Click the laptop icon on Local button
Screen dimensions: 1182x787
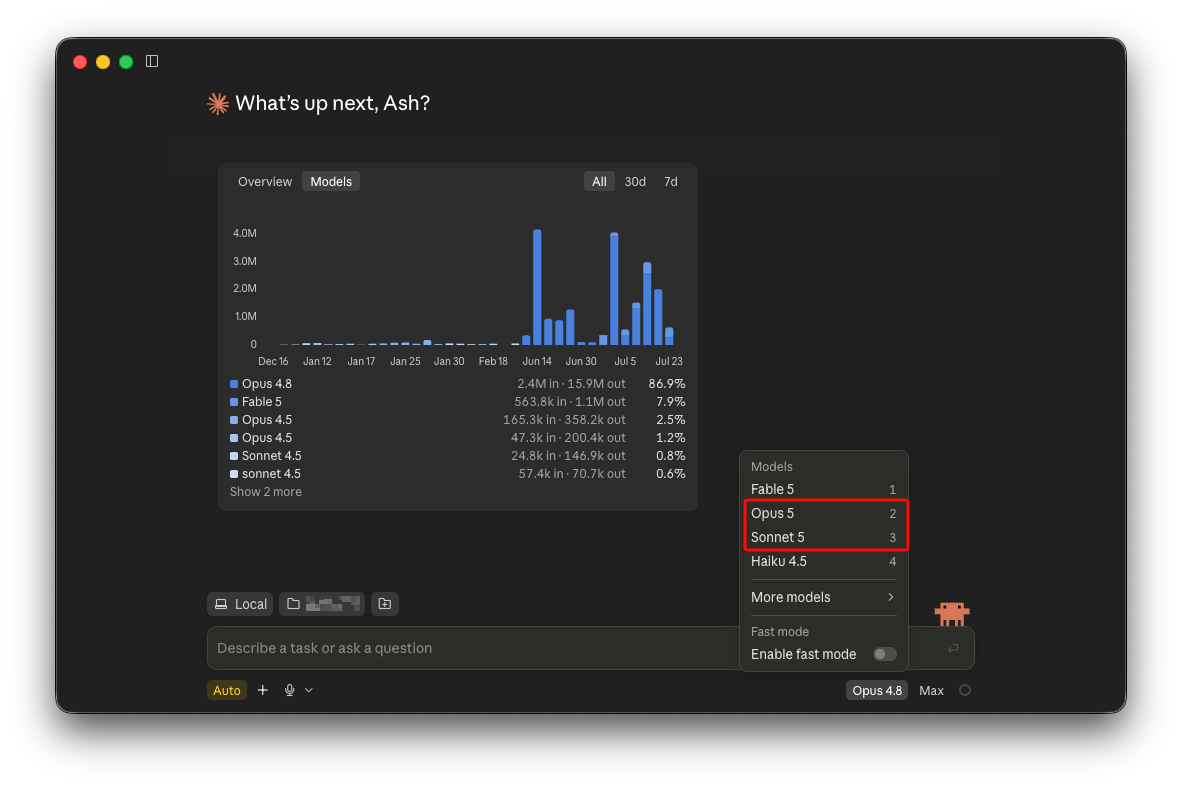(221, 604)
